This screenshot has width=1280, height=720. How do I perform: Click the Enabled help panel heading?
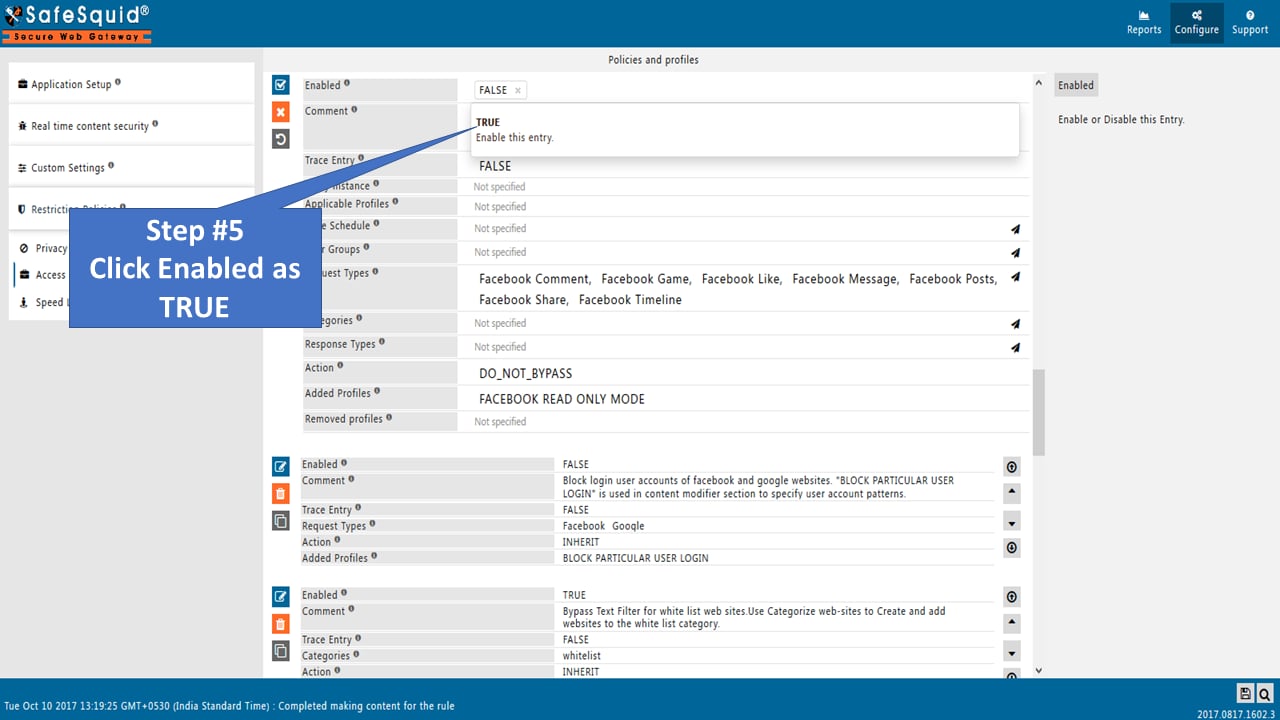[1076, 85]
